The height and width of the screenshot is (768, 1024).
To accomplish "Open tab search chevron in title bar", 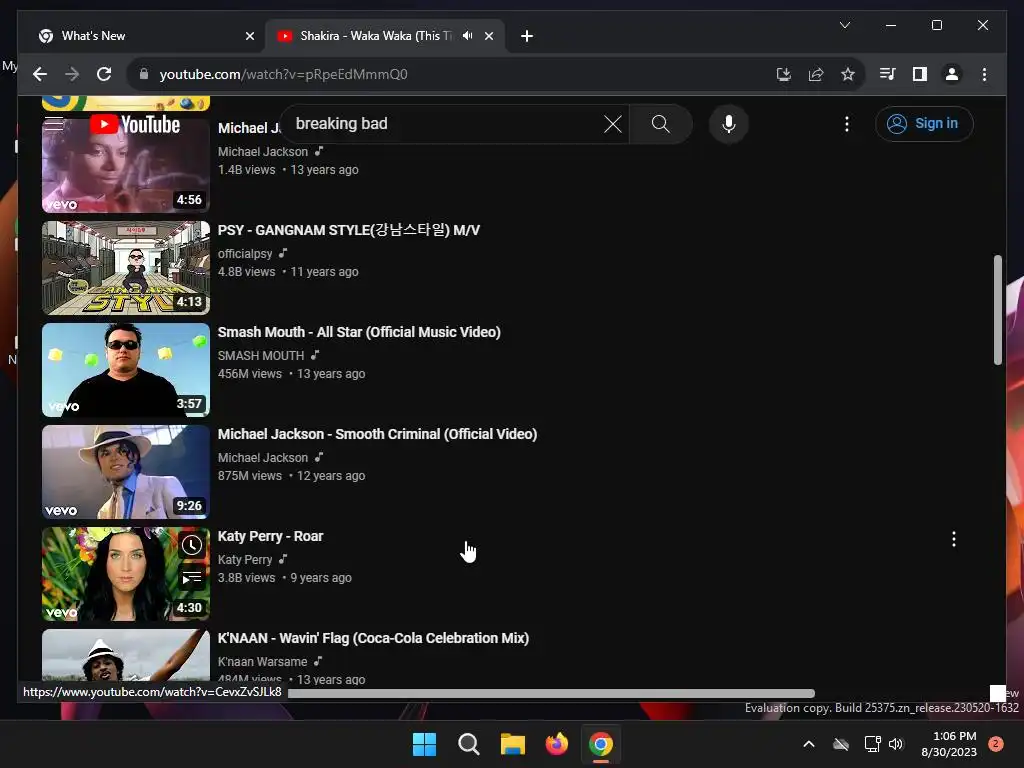I will [x=844, y=25].
